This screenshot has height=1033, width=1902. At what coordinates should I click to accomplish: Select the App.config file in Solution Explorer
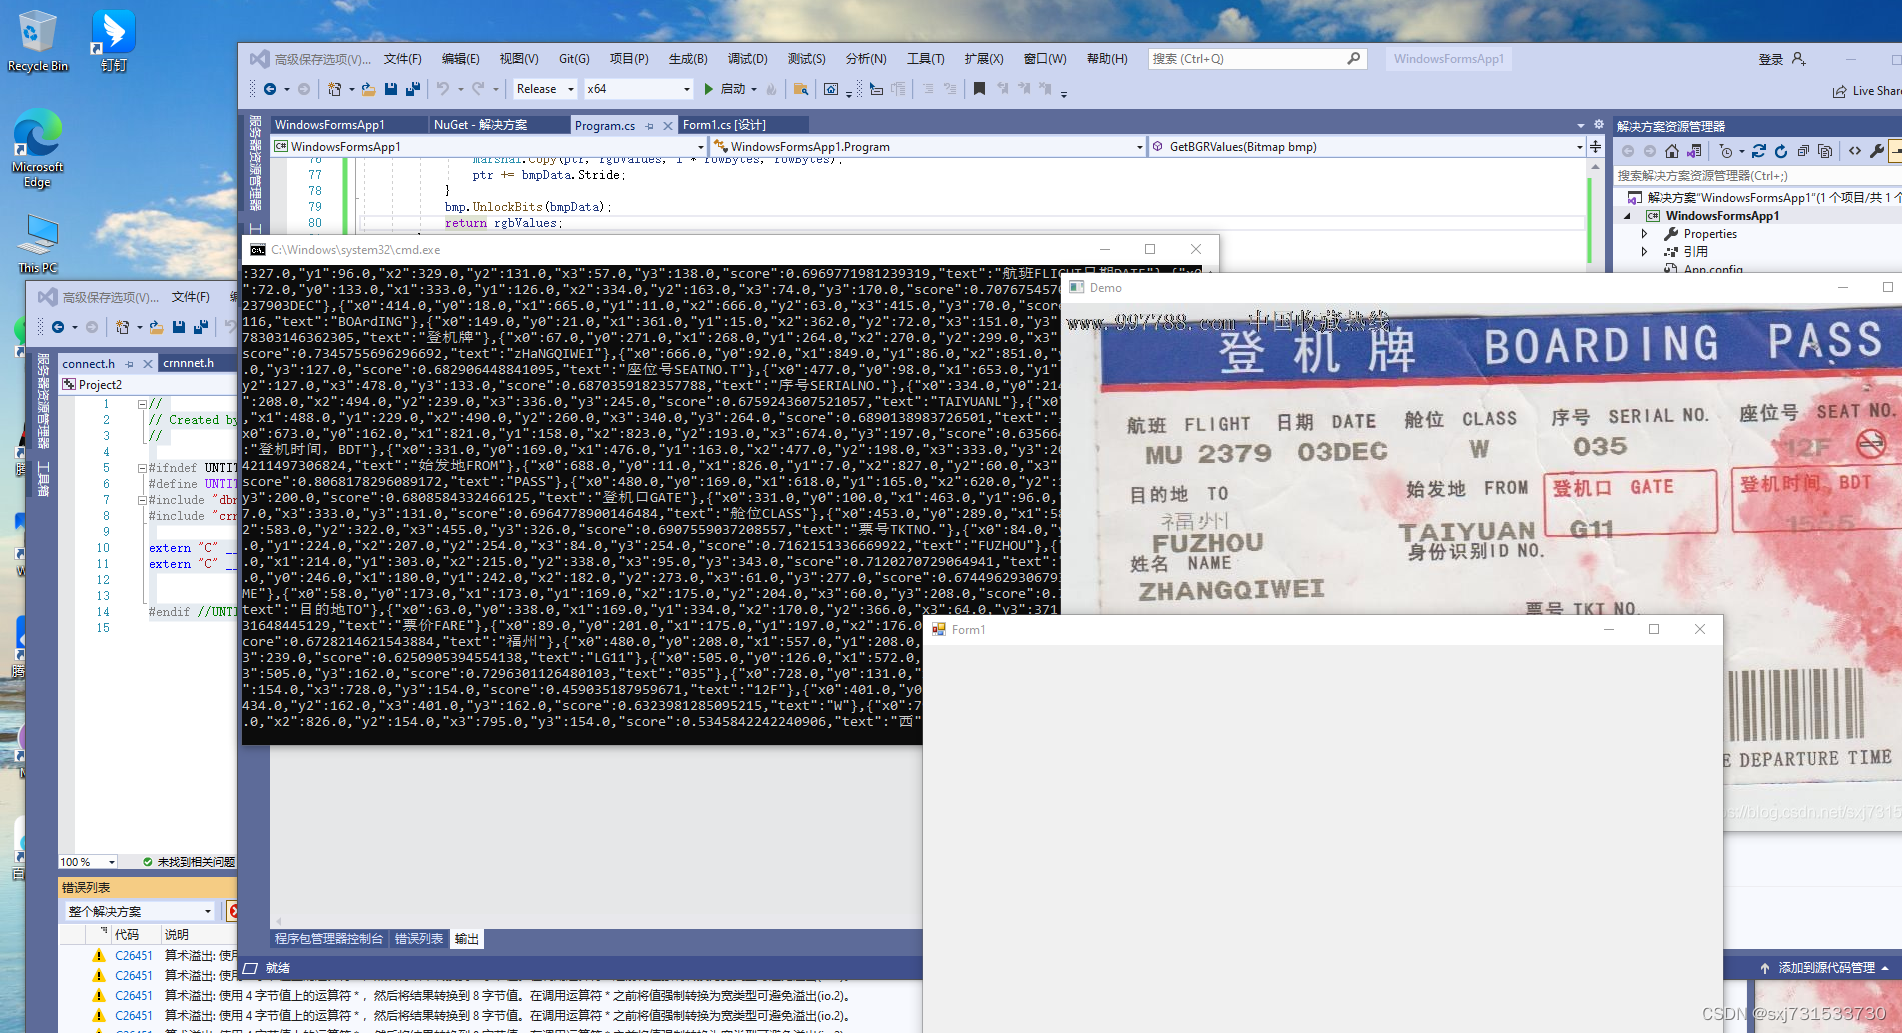tap(1712, 269)
